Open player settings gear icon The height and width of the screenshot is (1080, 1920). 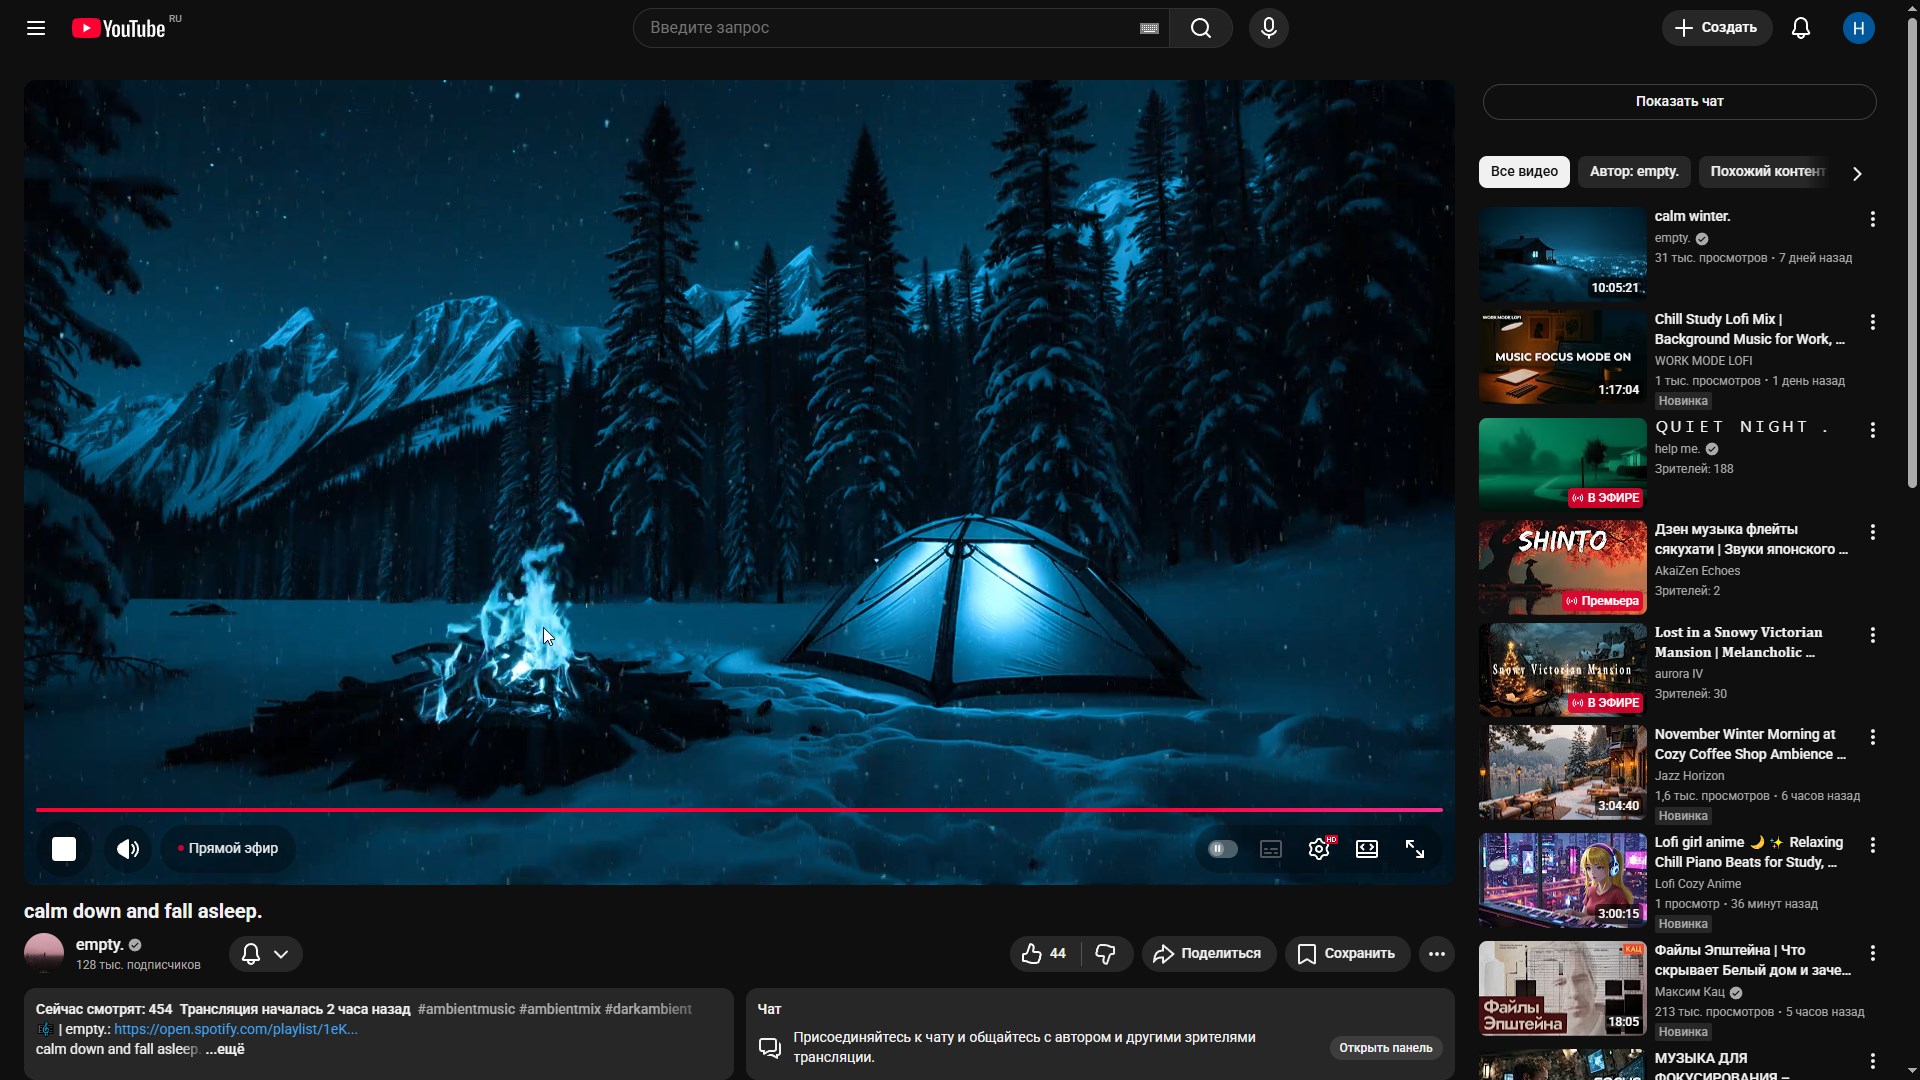(1319, 849)
